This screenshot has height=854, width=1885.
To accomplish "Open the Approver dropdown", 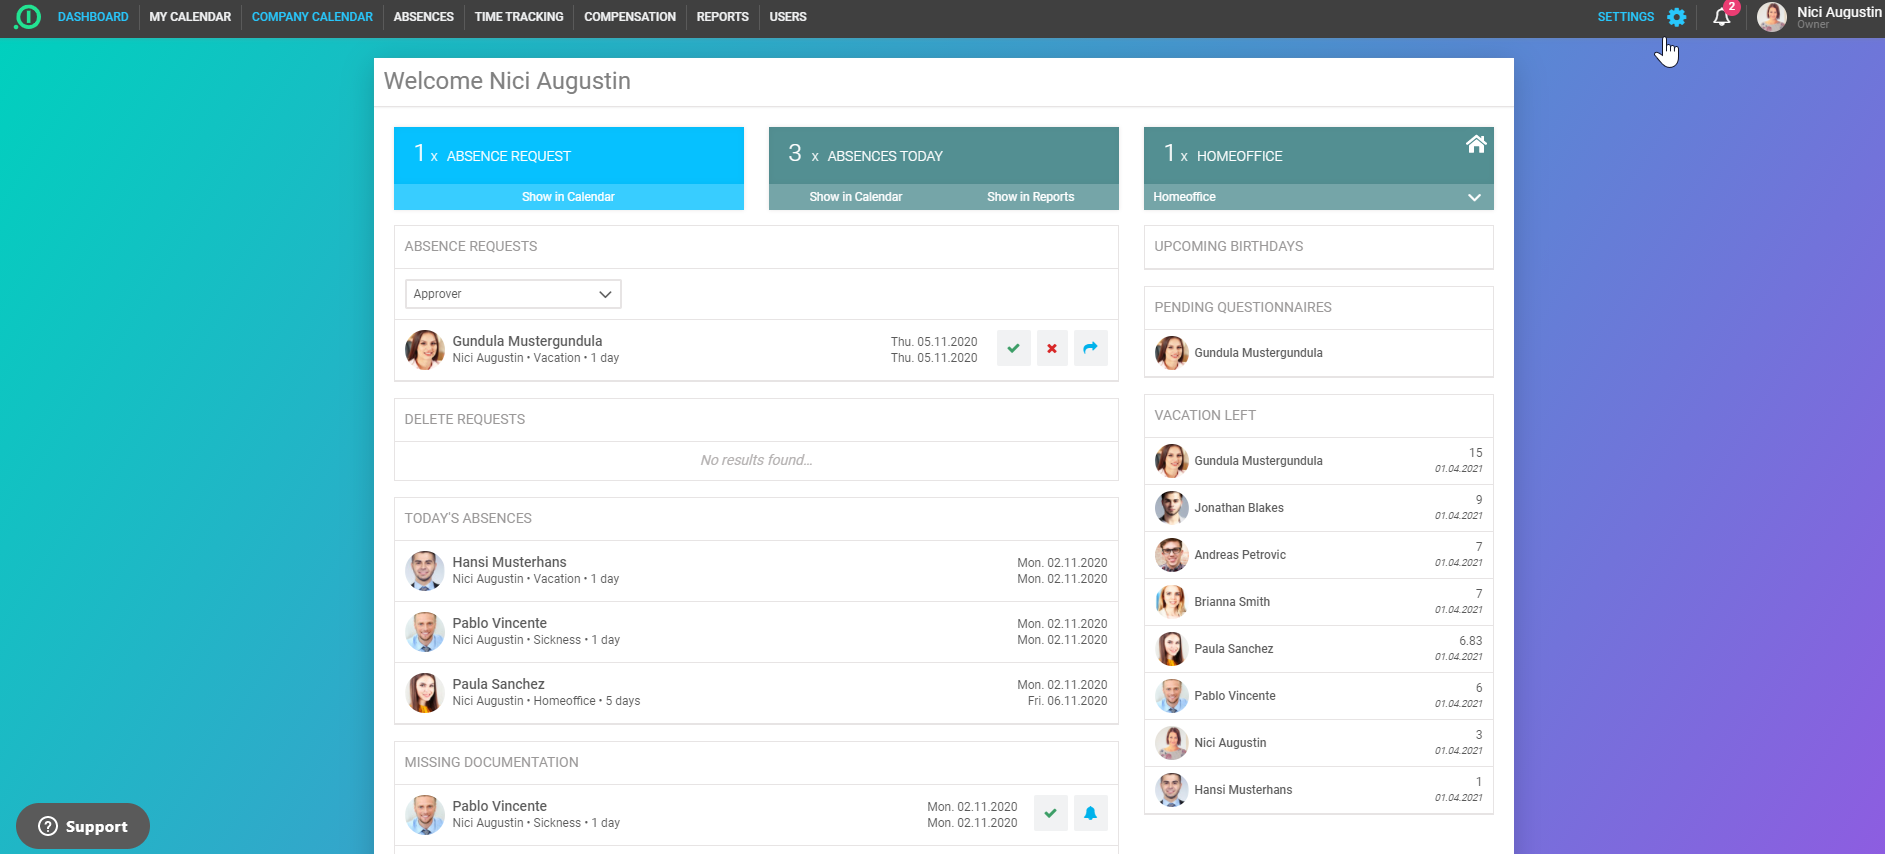I will 512,294.
